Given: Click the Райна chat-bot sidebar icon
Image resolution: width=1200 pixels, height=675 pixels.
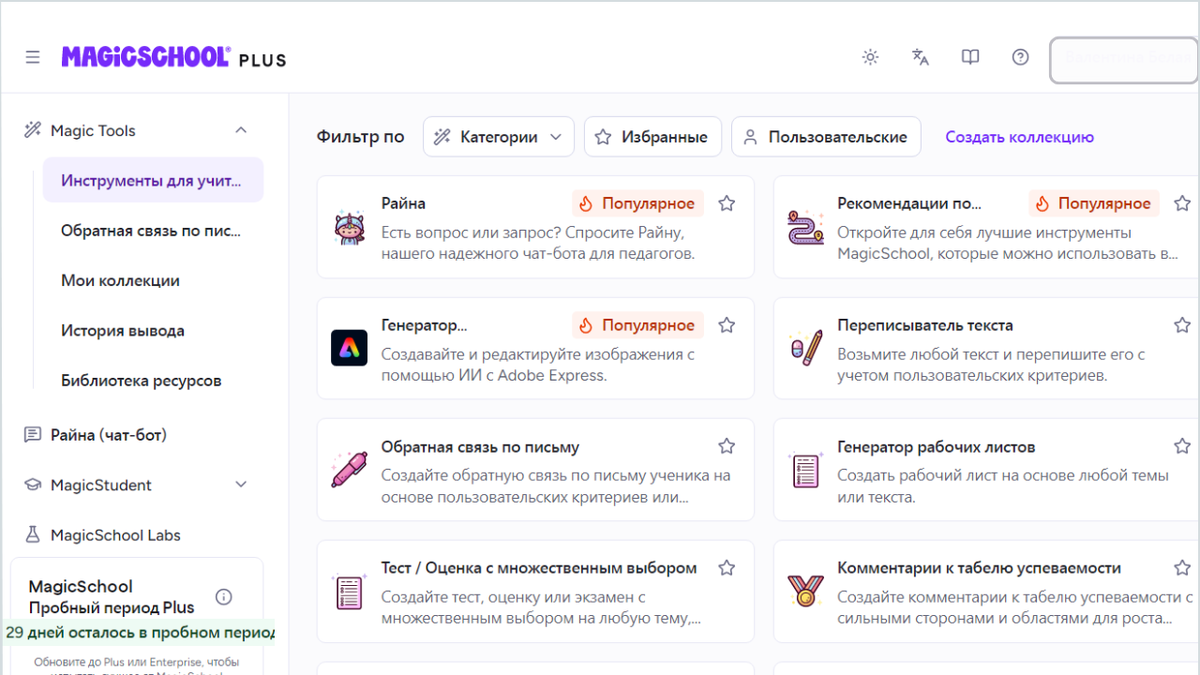Looking at the screenshot, I should point(33,435).
